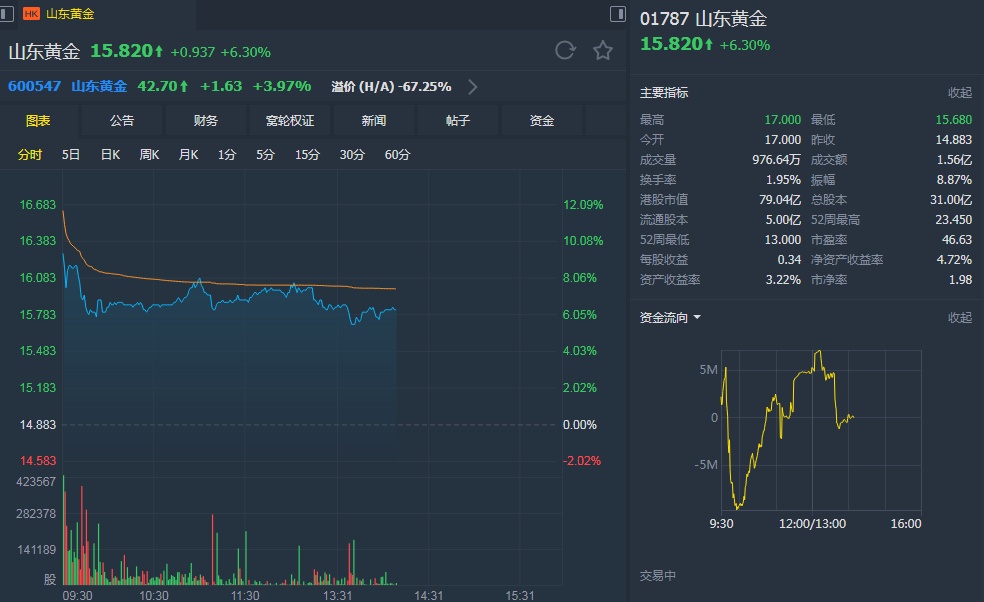Open the 窝轮权证 tab
This screenshot has width=984, height=602.
coord(290,121)
